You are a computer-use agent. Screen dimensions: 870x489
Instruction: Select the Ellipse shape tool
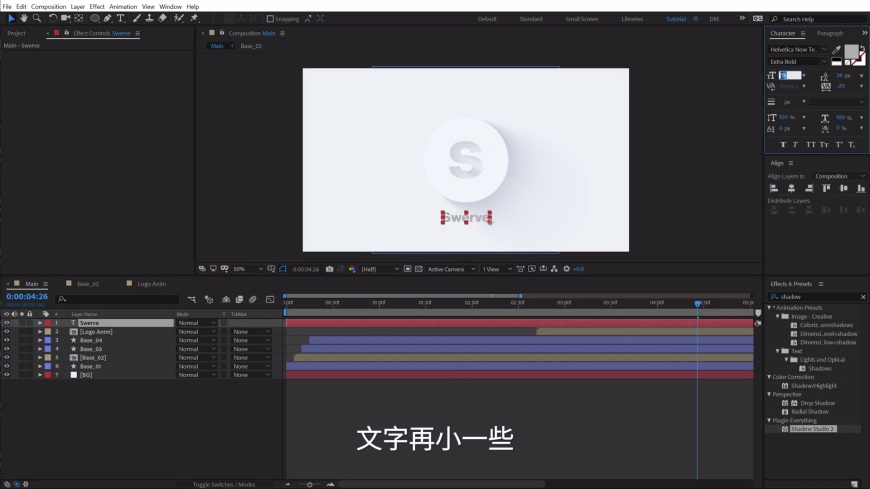click(95, 18)
